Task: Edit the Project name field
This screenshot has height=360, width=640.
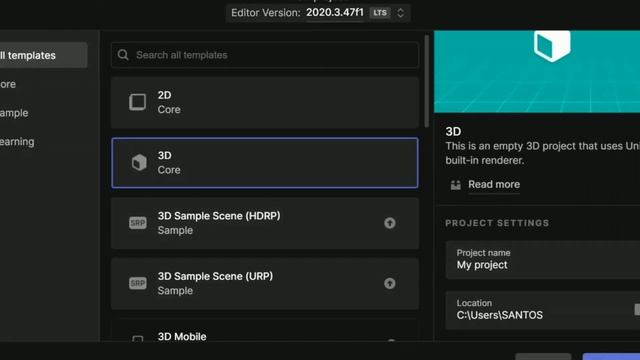Action: (543, 260)
